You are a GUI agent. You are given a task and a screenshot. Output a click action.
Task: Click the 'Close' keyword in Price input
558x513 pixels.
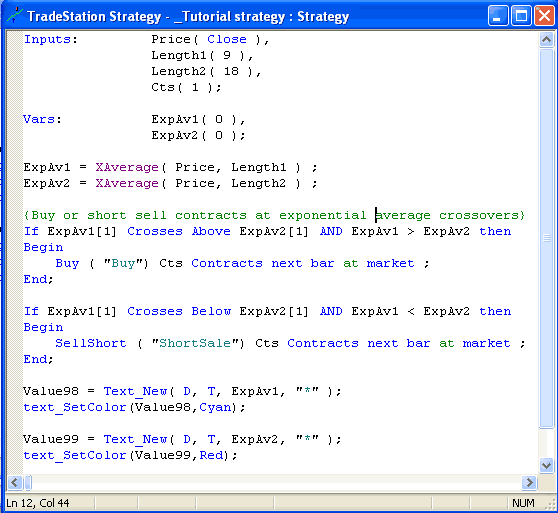click(x=227, y=39)
